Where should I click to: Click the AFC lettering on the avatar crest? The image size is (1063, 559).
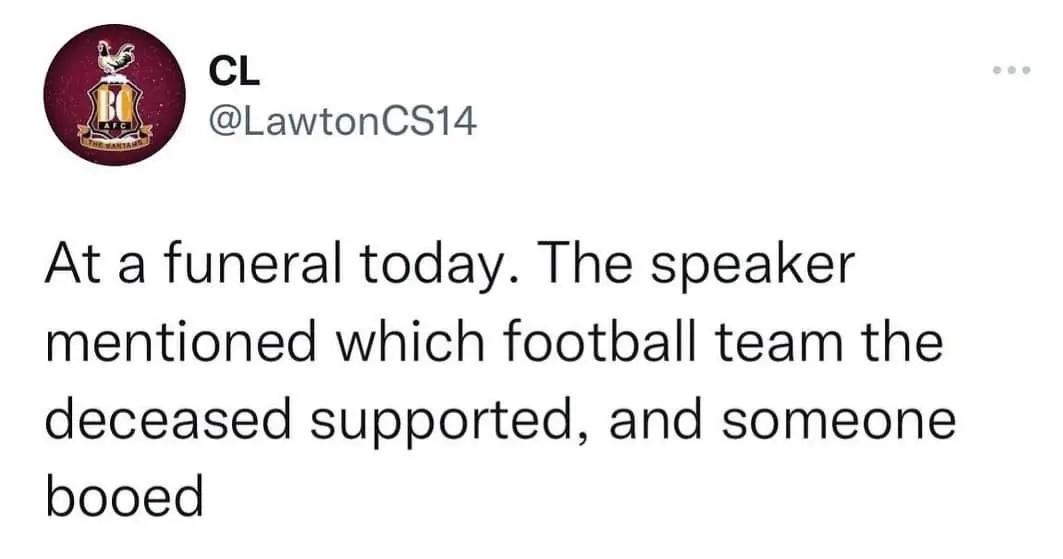click(113, 125)
